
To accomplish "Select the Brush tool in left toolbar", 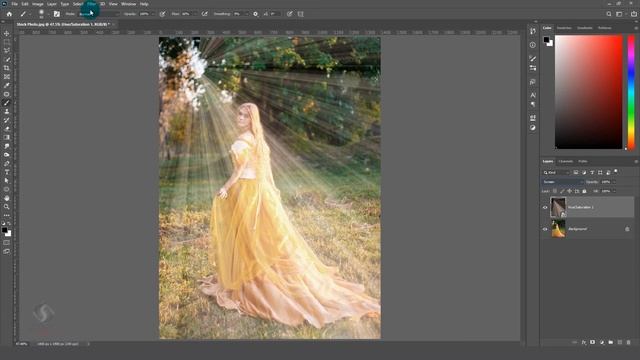I will 7,103.
